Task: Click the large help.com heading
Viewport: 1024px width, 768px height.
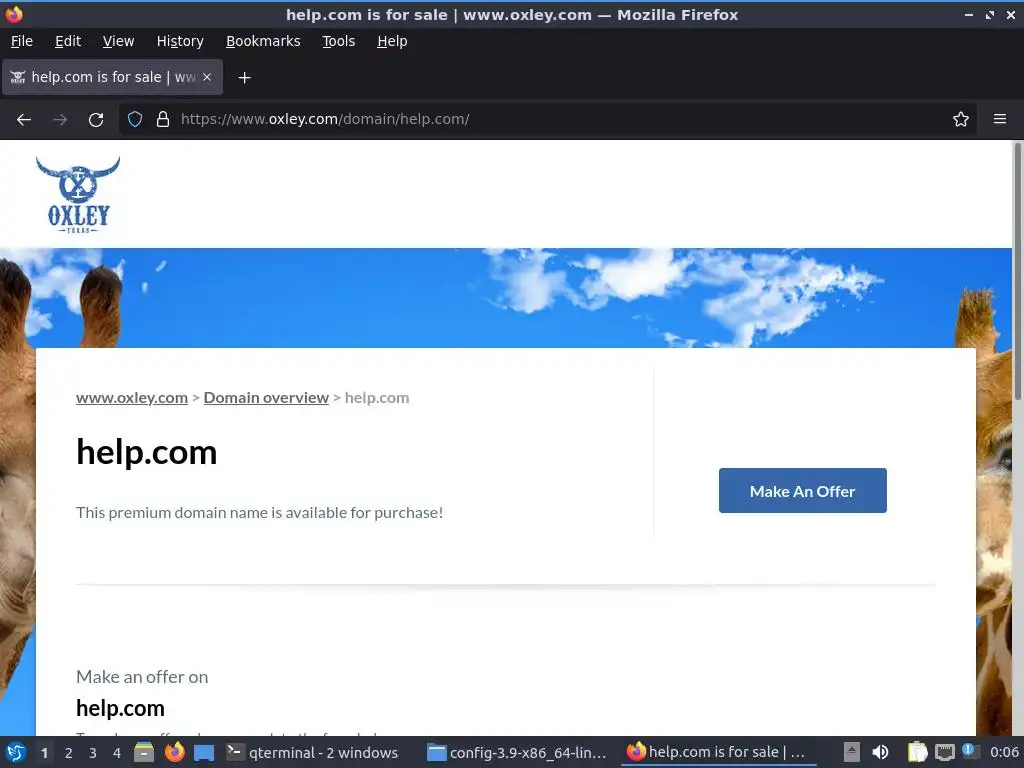Action: click(146, 452)
